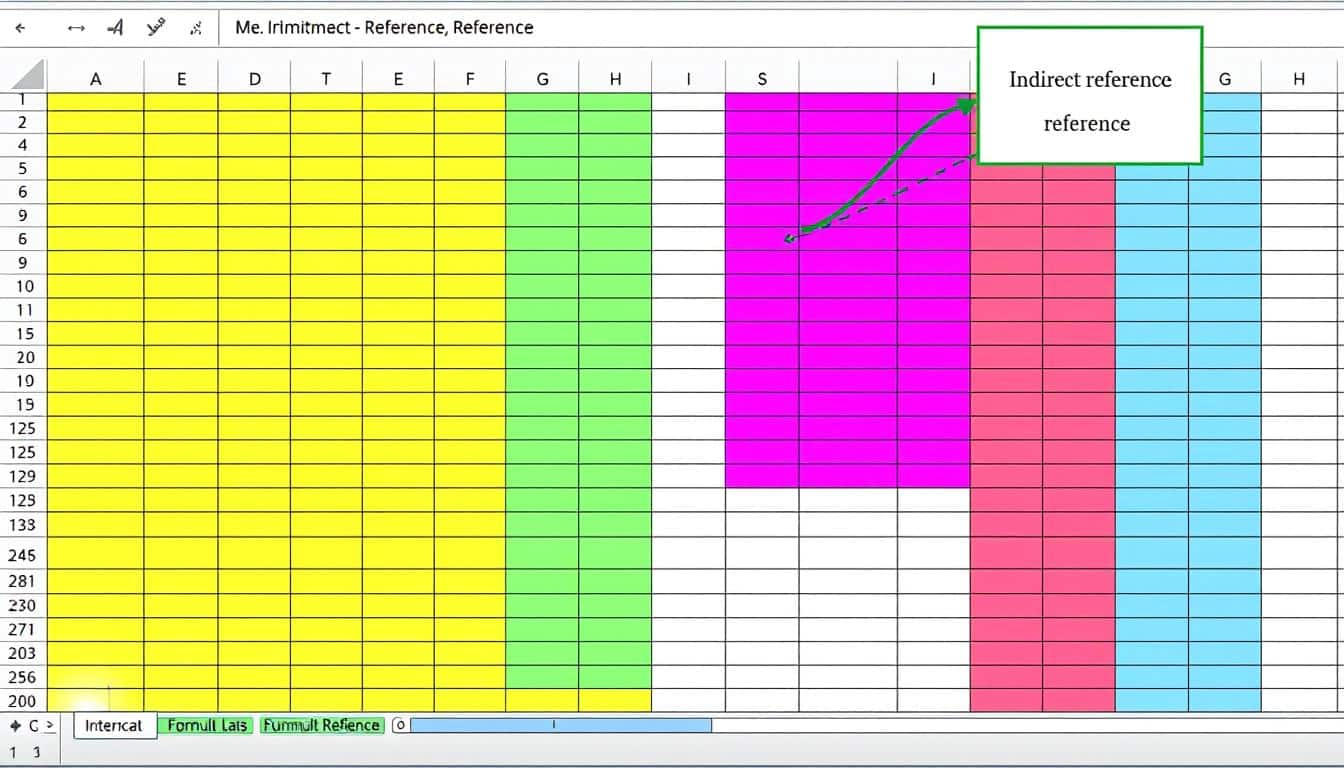This screenshot has width=1344, height=768.
Task: Select the Fumult Refience sheet tab
Action: tap(321, 726)
